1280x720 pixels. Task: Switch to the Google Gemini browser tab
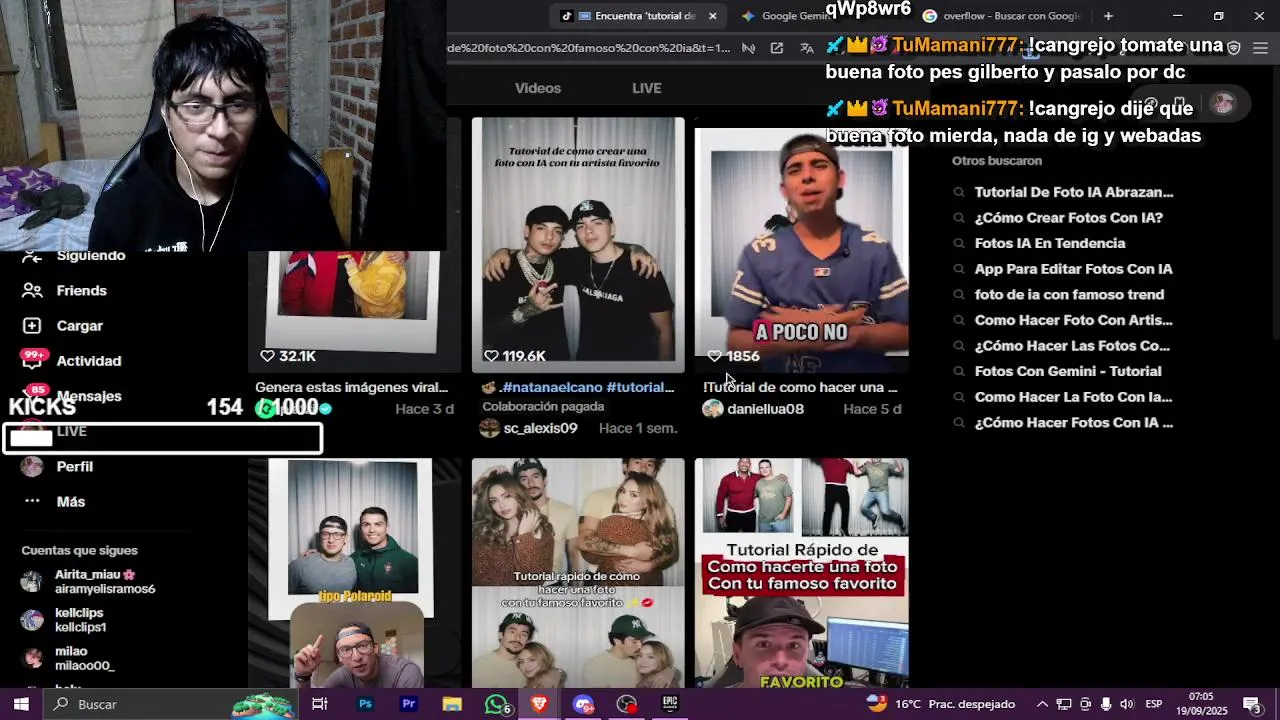(x=785, y=16)
